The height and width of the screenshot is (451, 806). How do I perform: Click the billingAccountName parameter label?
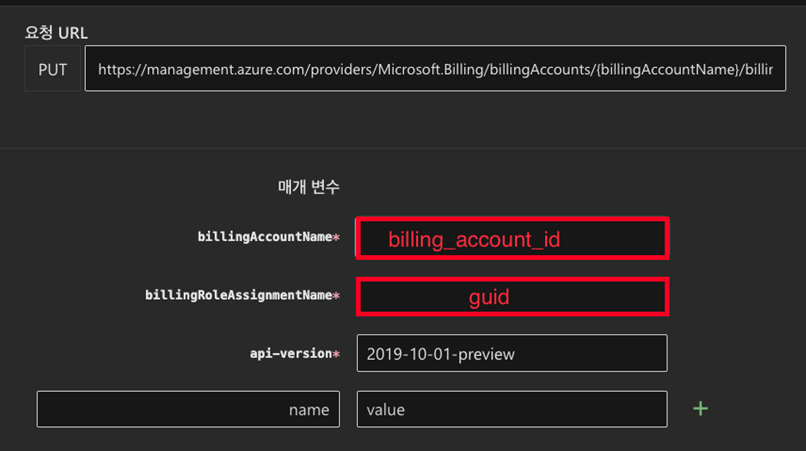click(x=265, y=237)
